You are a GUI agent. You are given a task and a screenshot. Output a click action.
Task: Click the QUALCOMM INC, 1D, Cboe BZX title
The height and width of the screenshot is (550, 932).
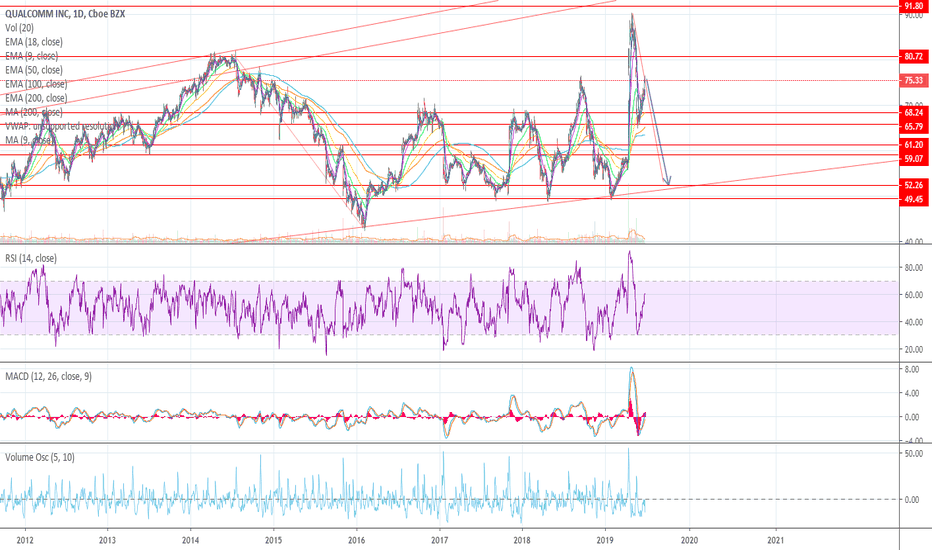[65, 14]
